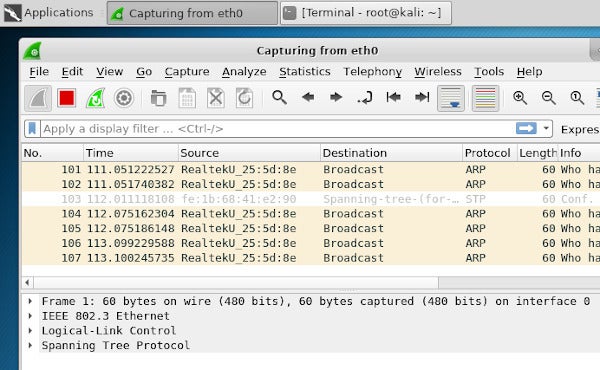Open the Applications menu in the panel

pyautogui.click(x=49, y=13)
